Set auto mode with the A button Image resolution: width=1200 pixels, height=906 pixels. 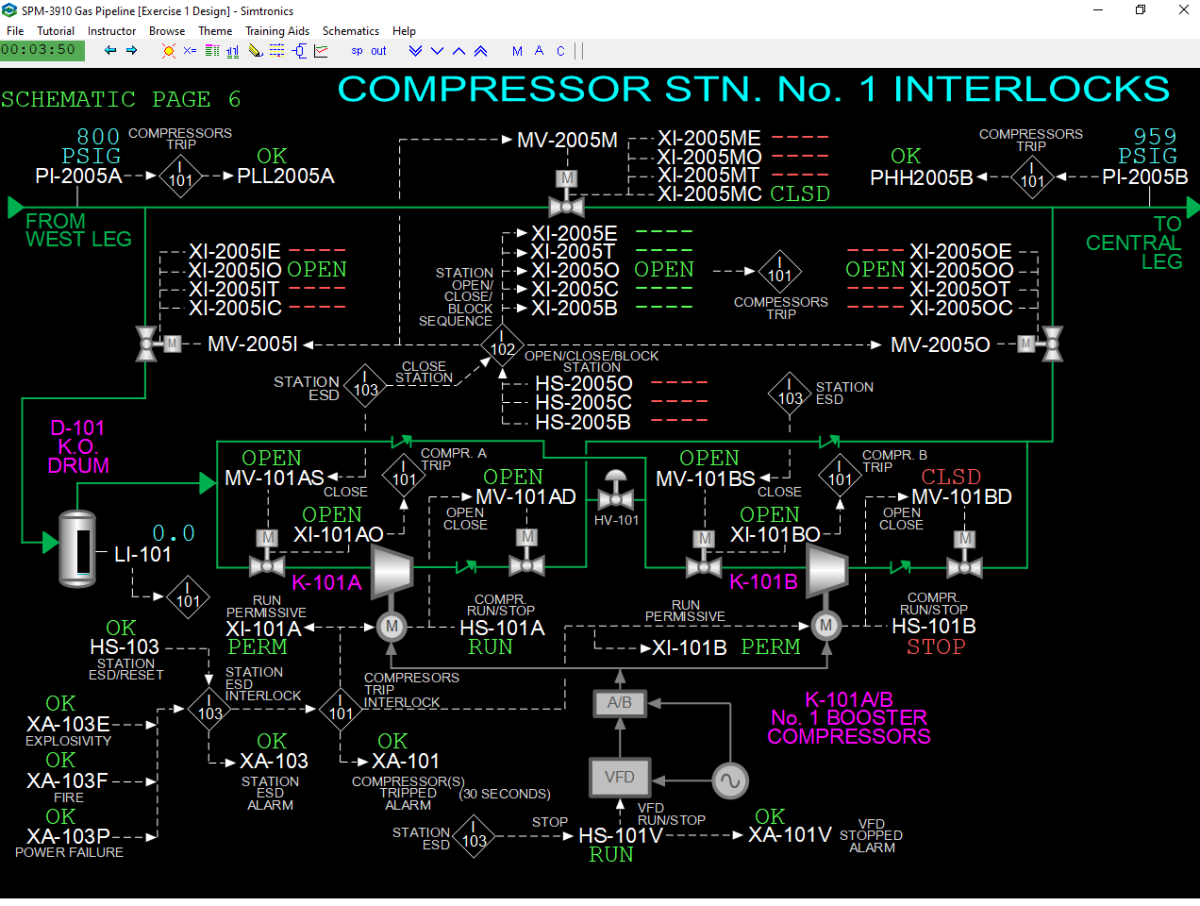coord(539,51)
